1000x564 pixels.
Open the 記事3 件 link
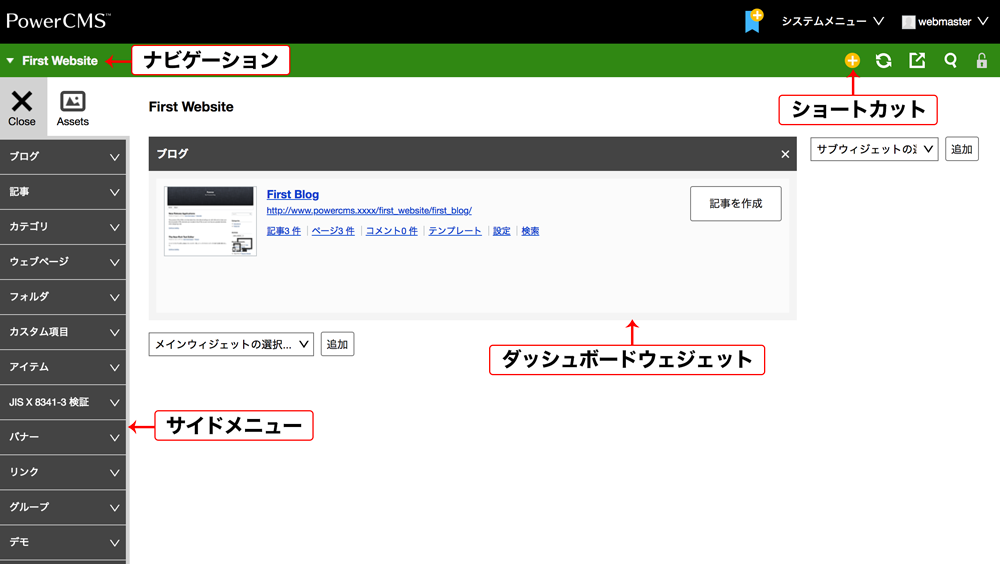click(x=284, y=231)
